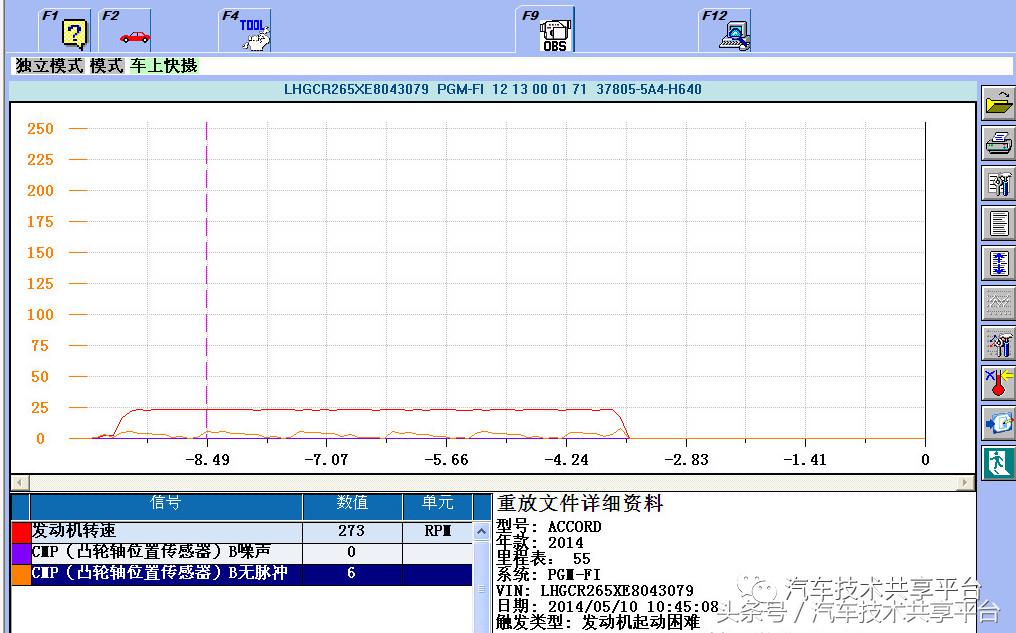Click the 触发类型: 发动机起动困难 line
This screenshot has width=1016, height=633.
[x=598, y=623]
